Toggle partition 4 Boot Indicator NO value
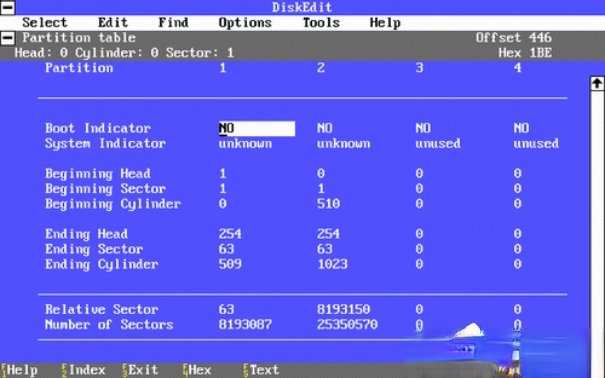Screen dimensions: 605x378 tap(521, 128)
